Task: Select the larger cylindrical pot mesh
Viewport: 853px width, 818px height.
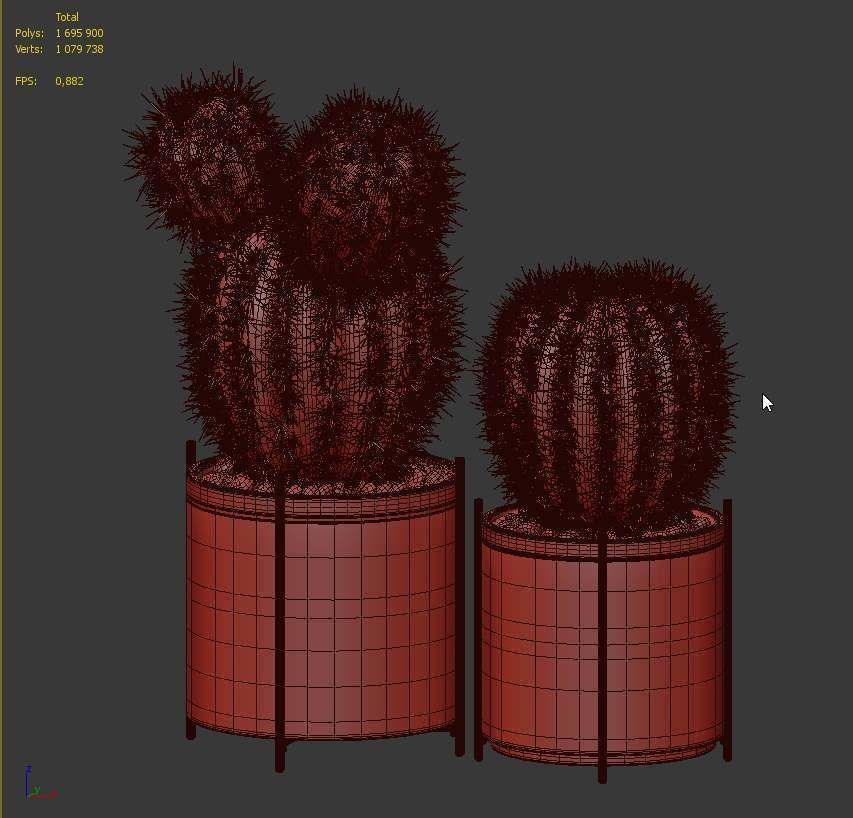Action: 321,604
